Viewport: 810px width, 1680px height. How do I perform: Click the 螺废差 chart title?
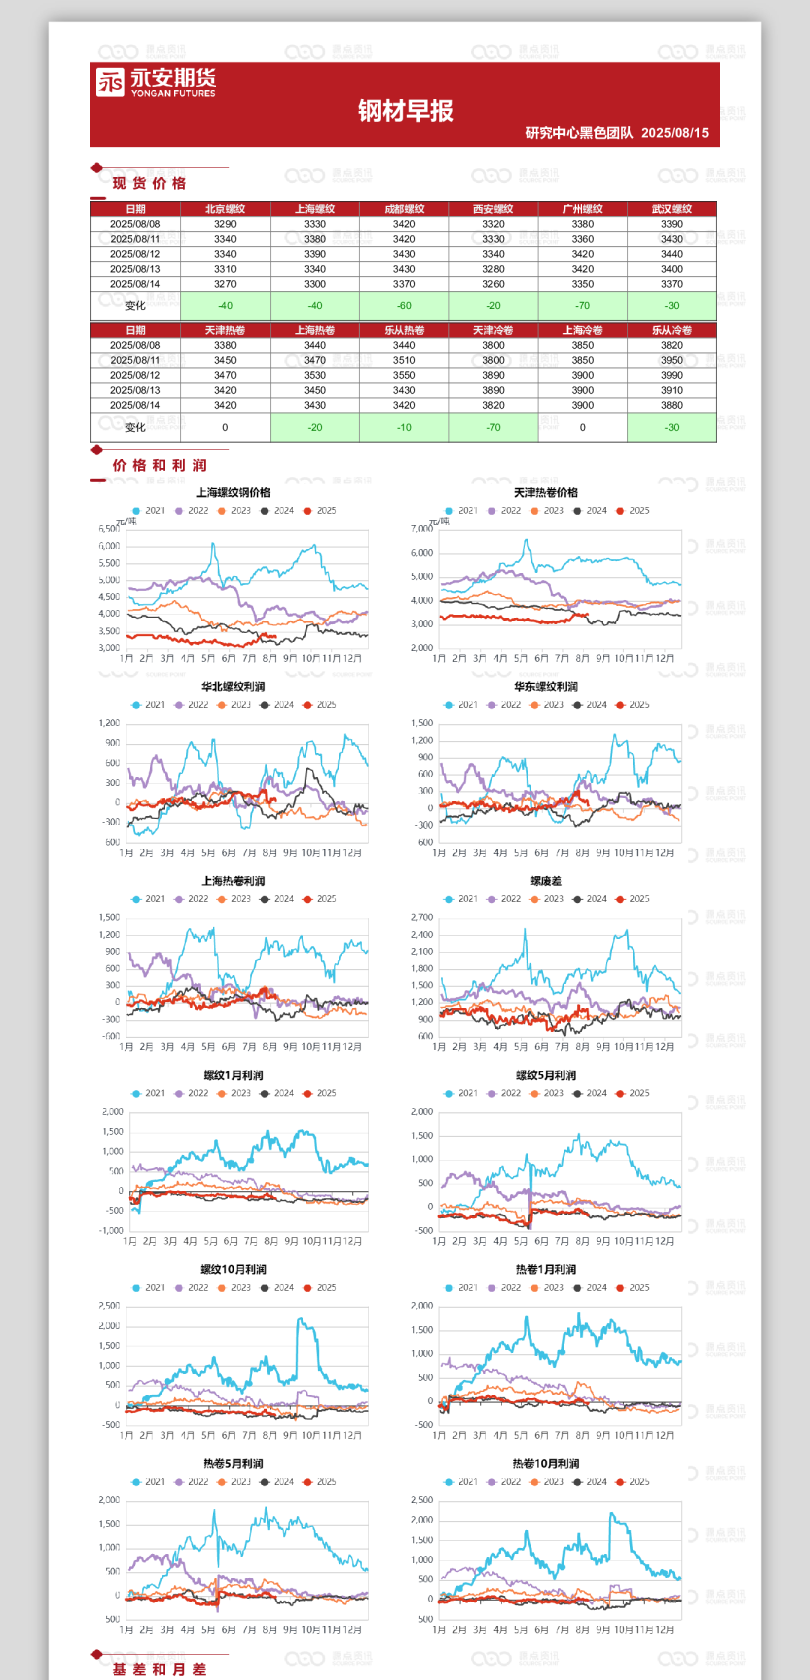[546, 881]
